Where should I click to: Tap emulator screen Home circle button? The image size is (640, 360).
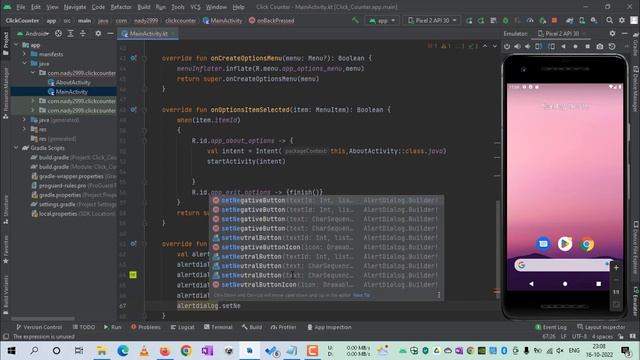coord(565,284)
